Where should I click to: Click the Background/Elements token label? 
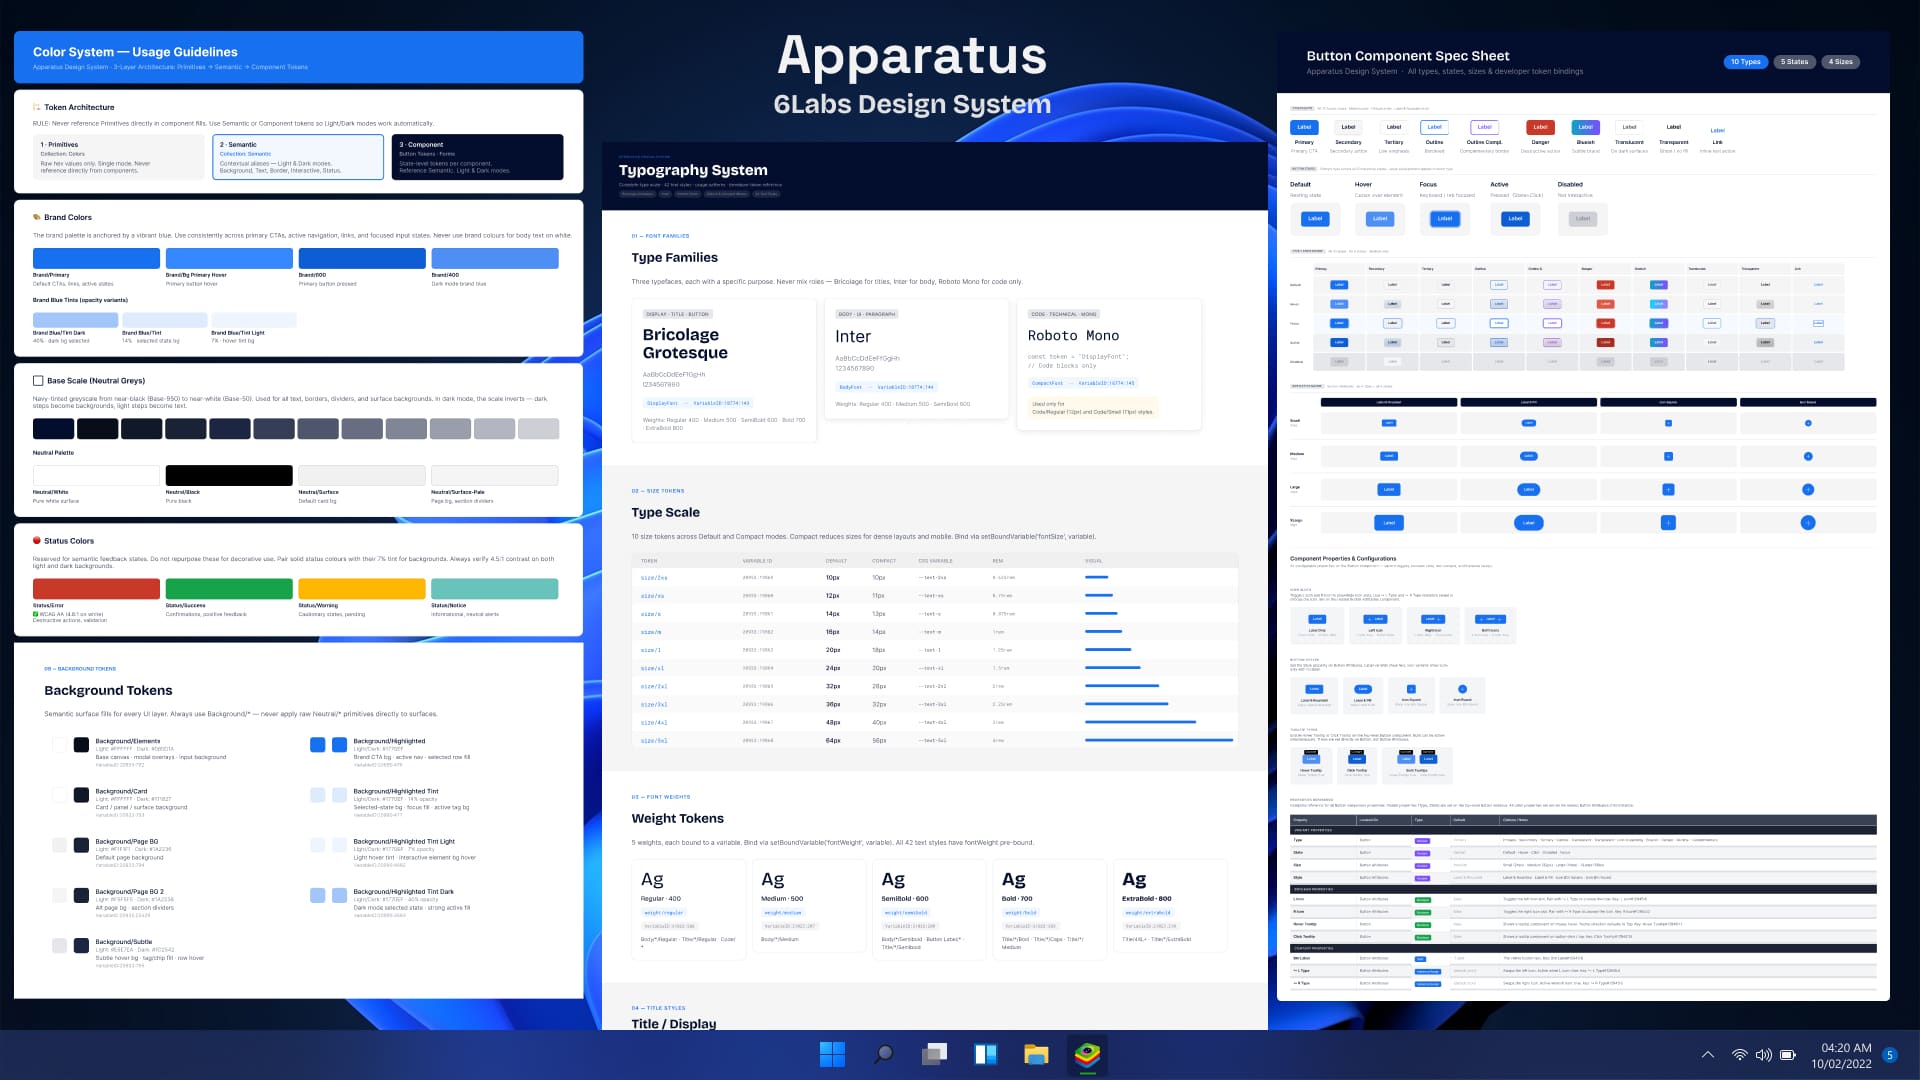coord(128,741)
